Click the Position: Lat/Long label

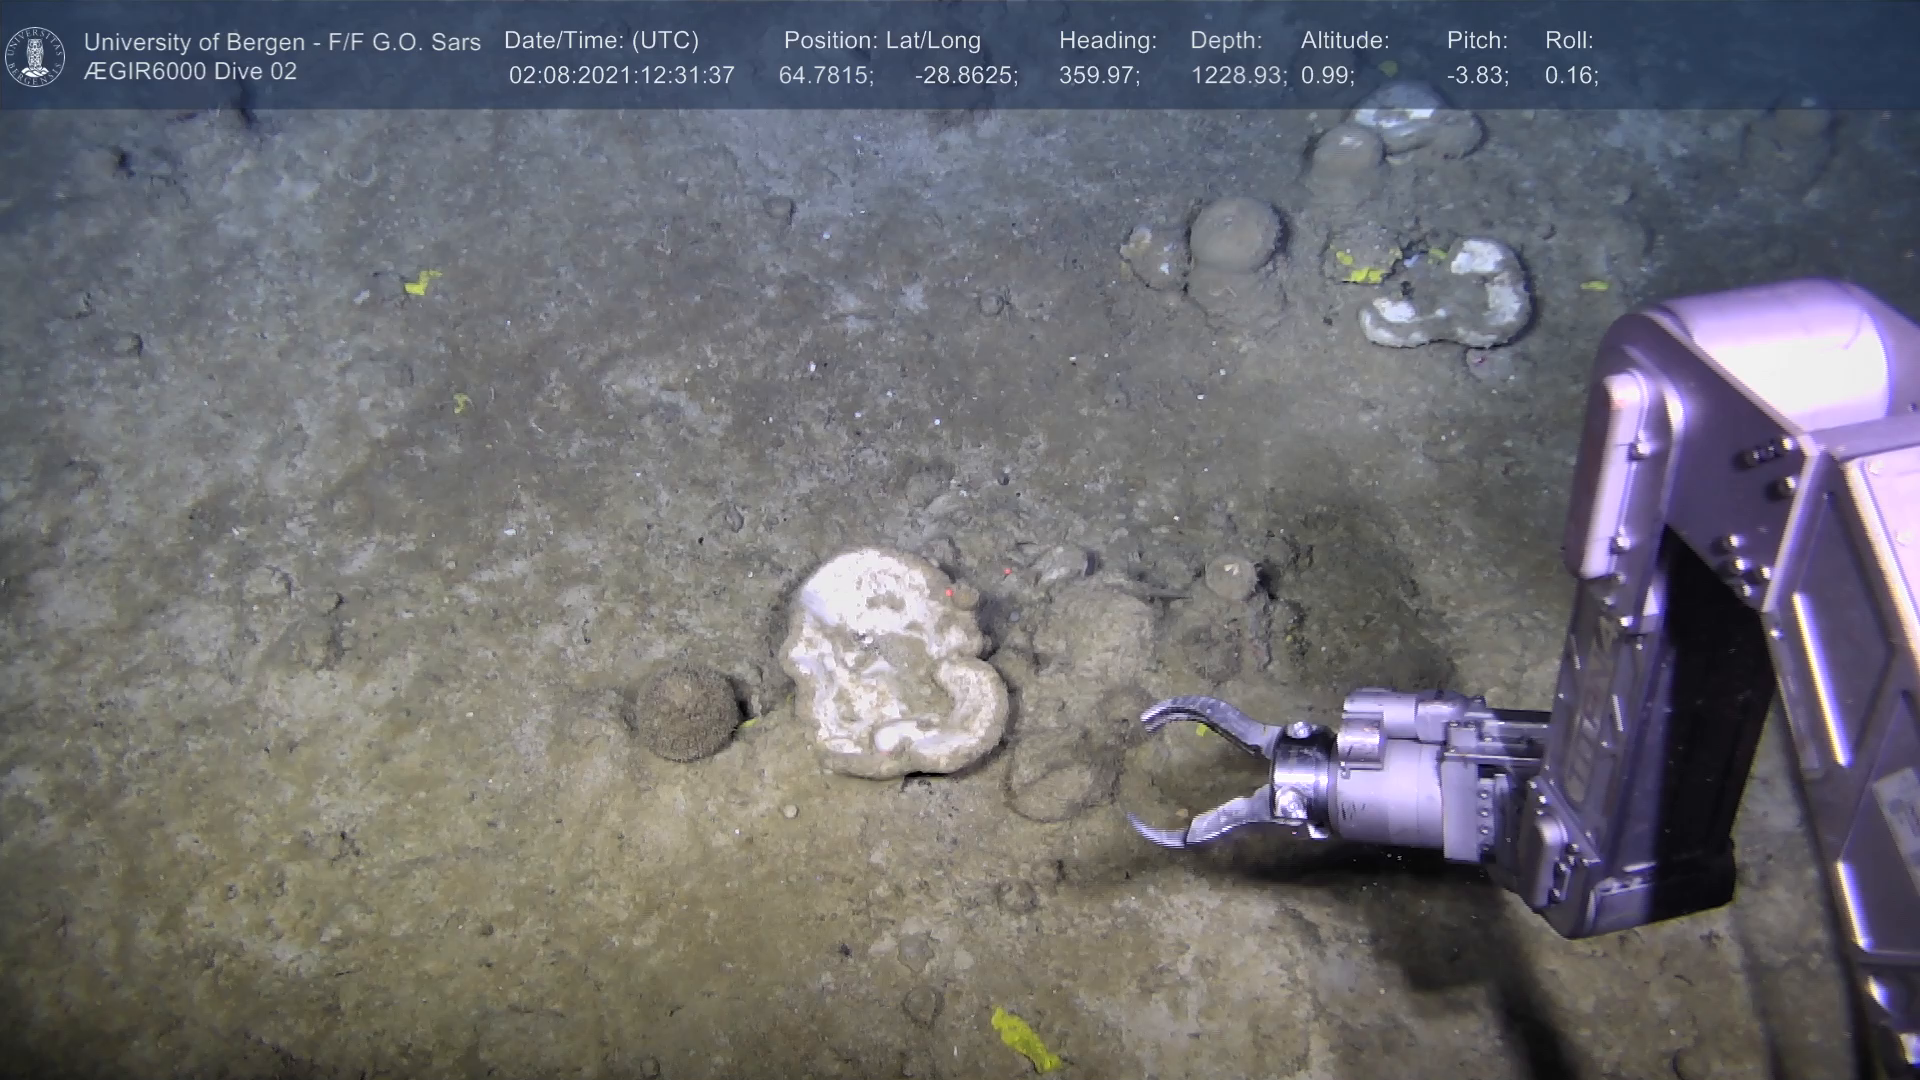[882, 41]
